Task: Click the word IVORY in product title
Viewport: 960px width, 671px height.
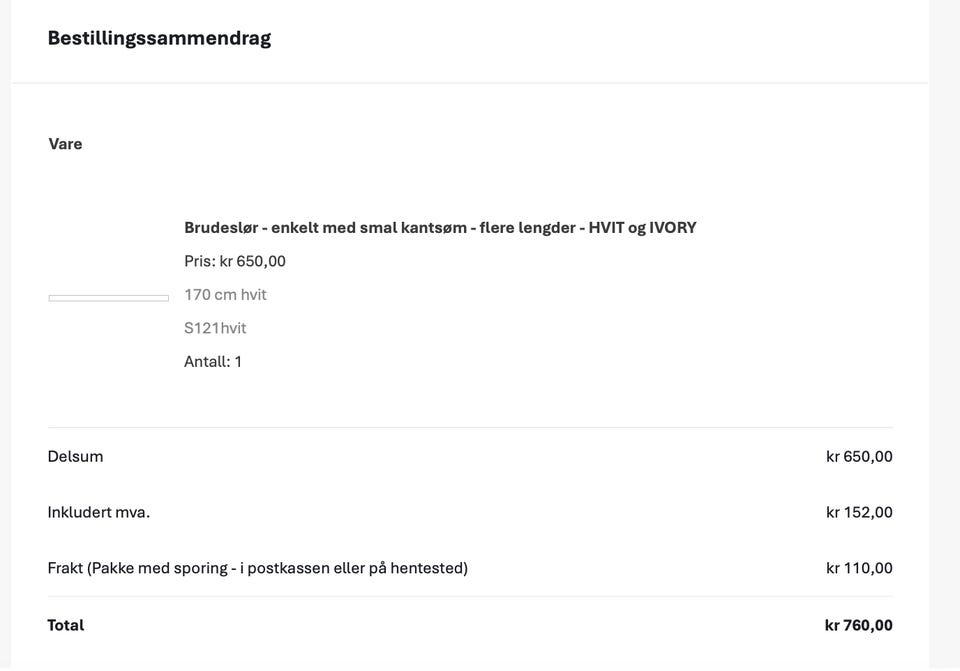Action: [x=672, y=228]
